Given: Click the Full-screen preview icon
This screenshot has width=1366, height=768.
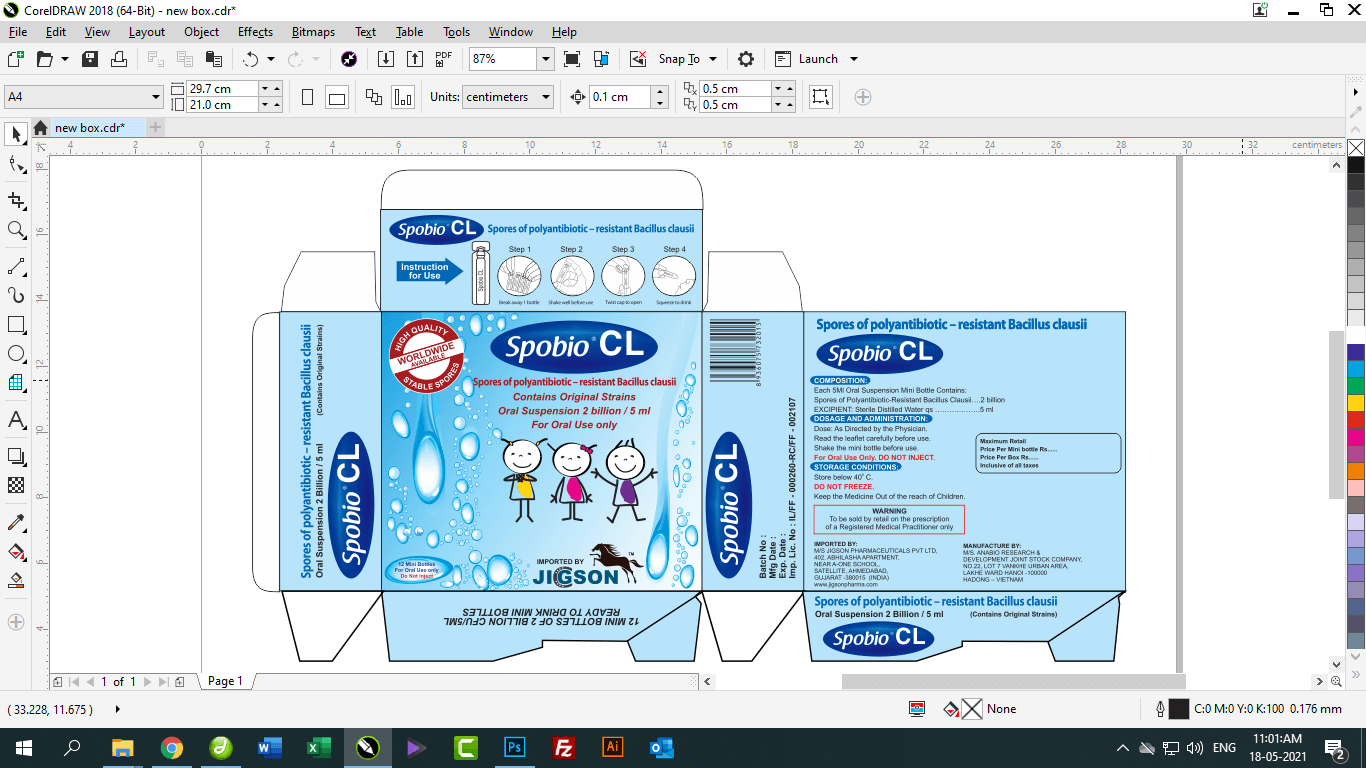Looking at the screenshot, I should click(x=572, y=59).
